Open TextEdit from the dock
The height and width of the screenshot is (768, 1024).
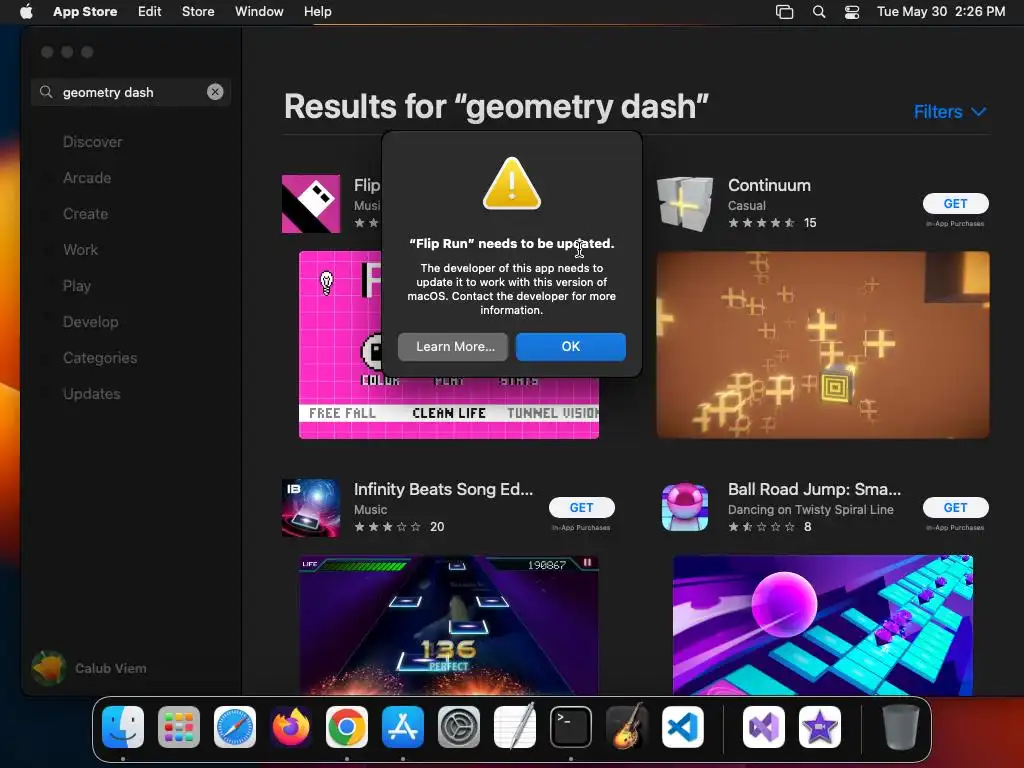(515, 727)
